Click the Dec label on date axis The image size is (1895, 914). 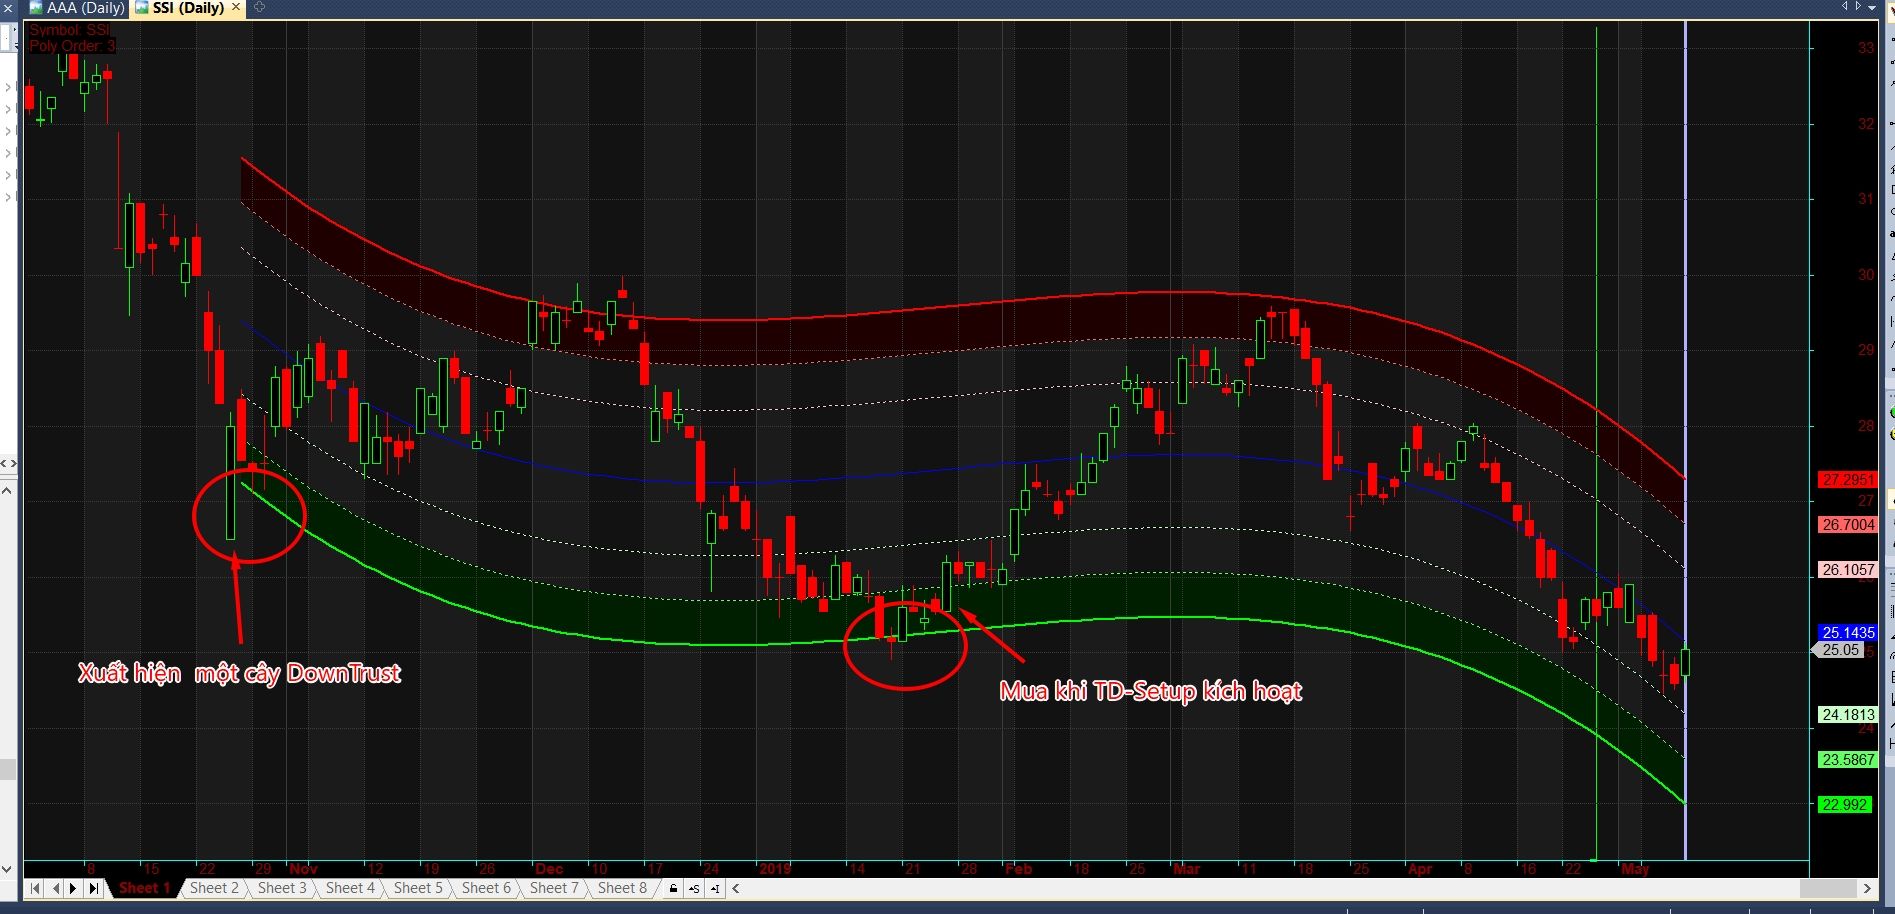click(x=549, y=869)
